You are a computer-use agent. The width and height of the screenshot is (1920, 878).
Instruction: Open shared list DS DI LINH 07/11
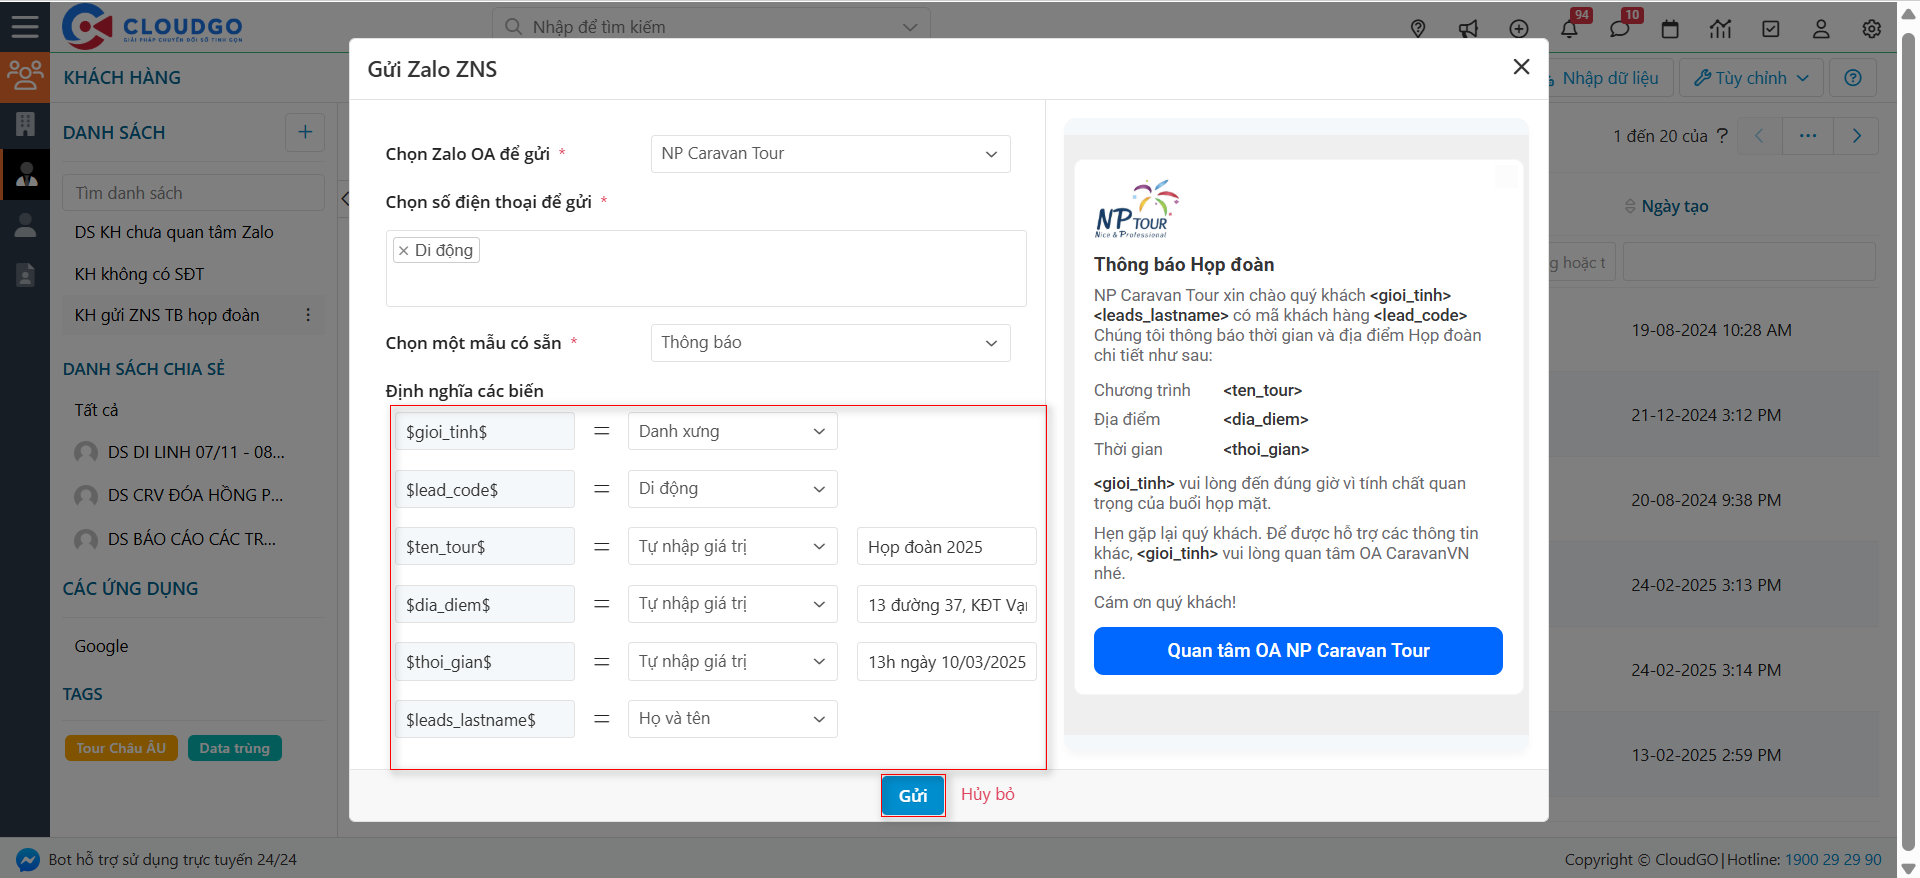pyautogui.click(x=196, y=452)
